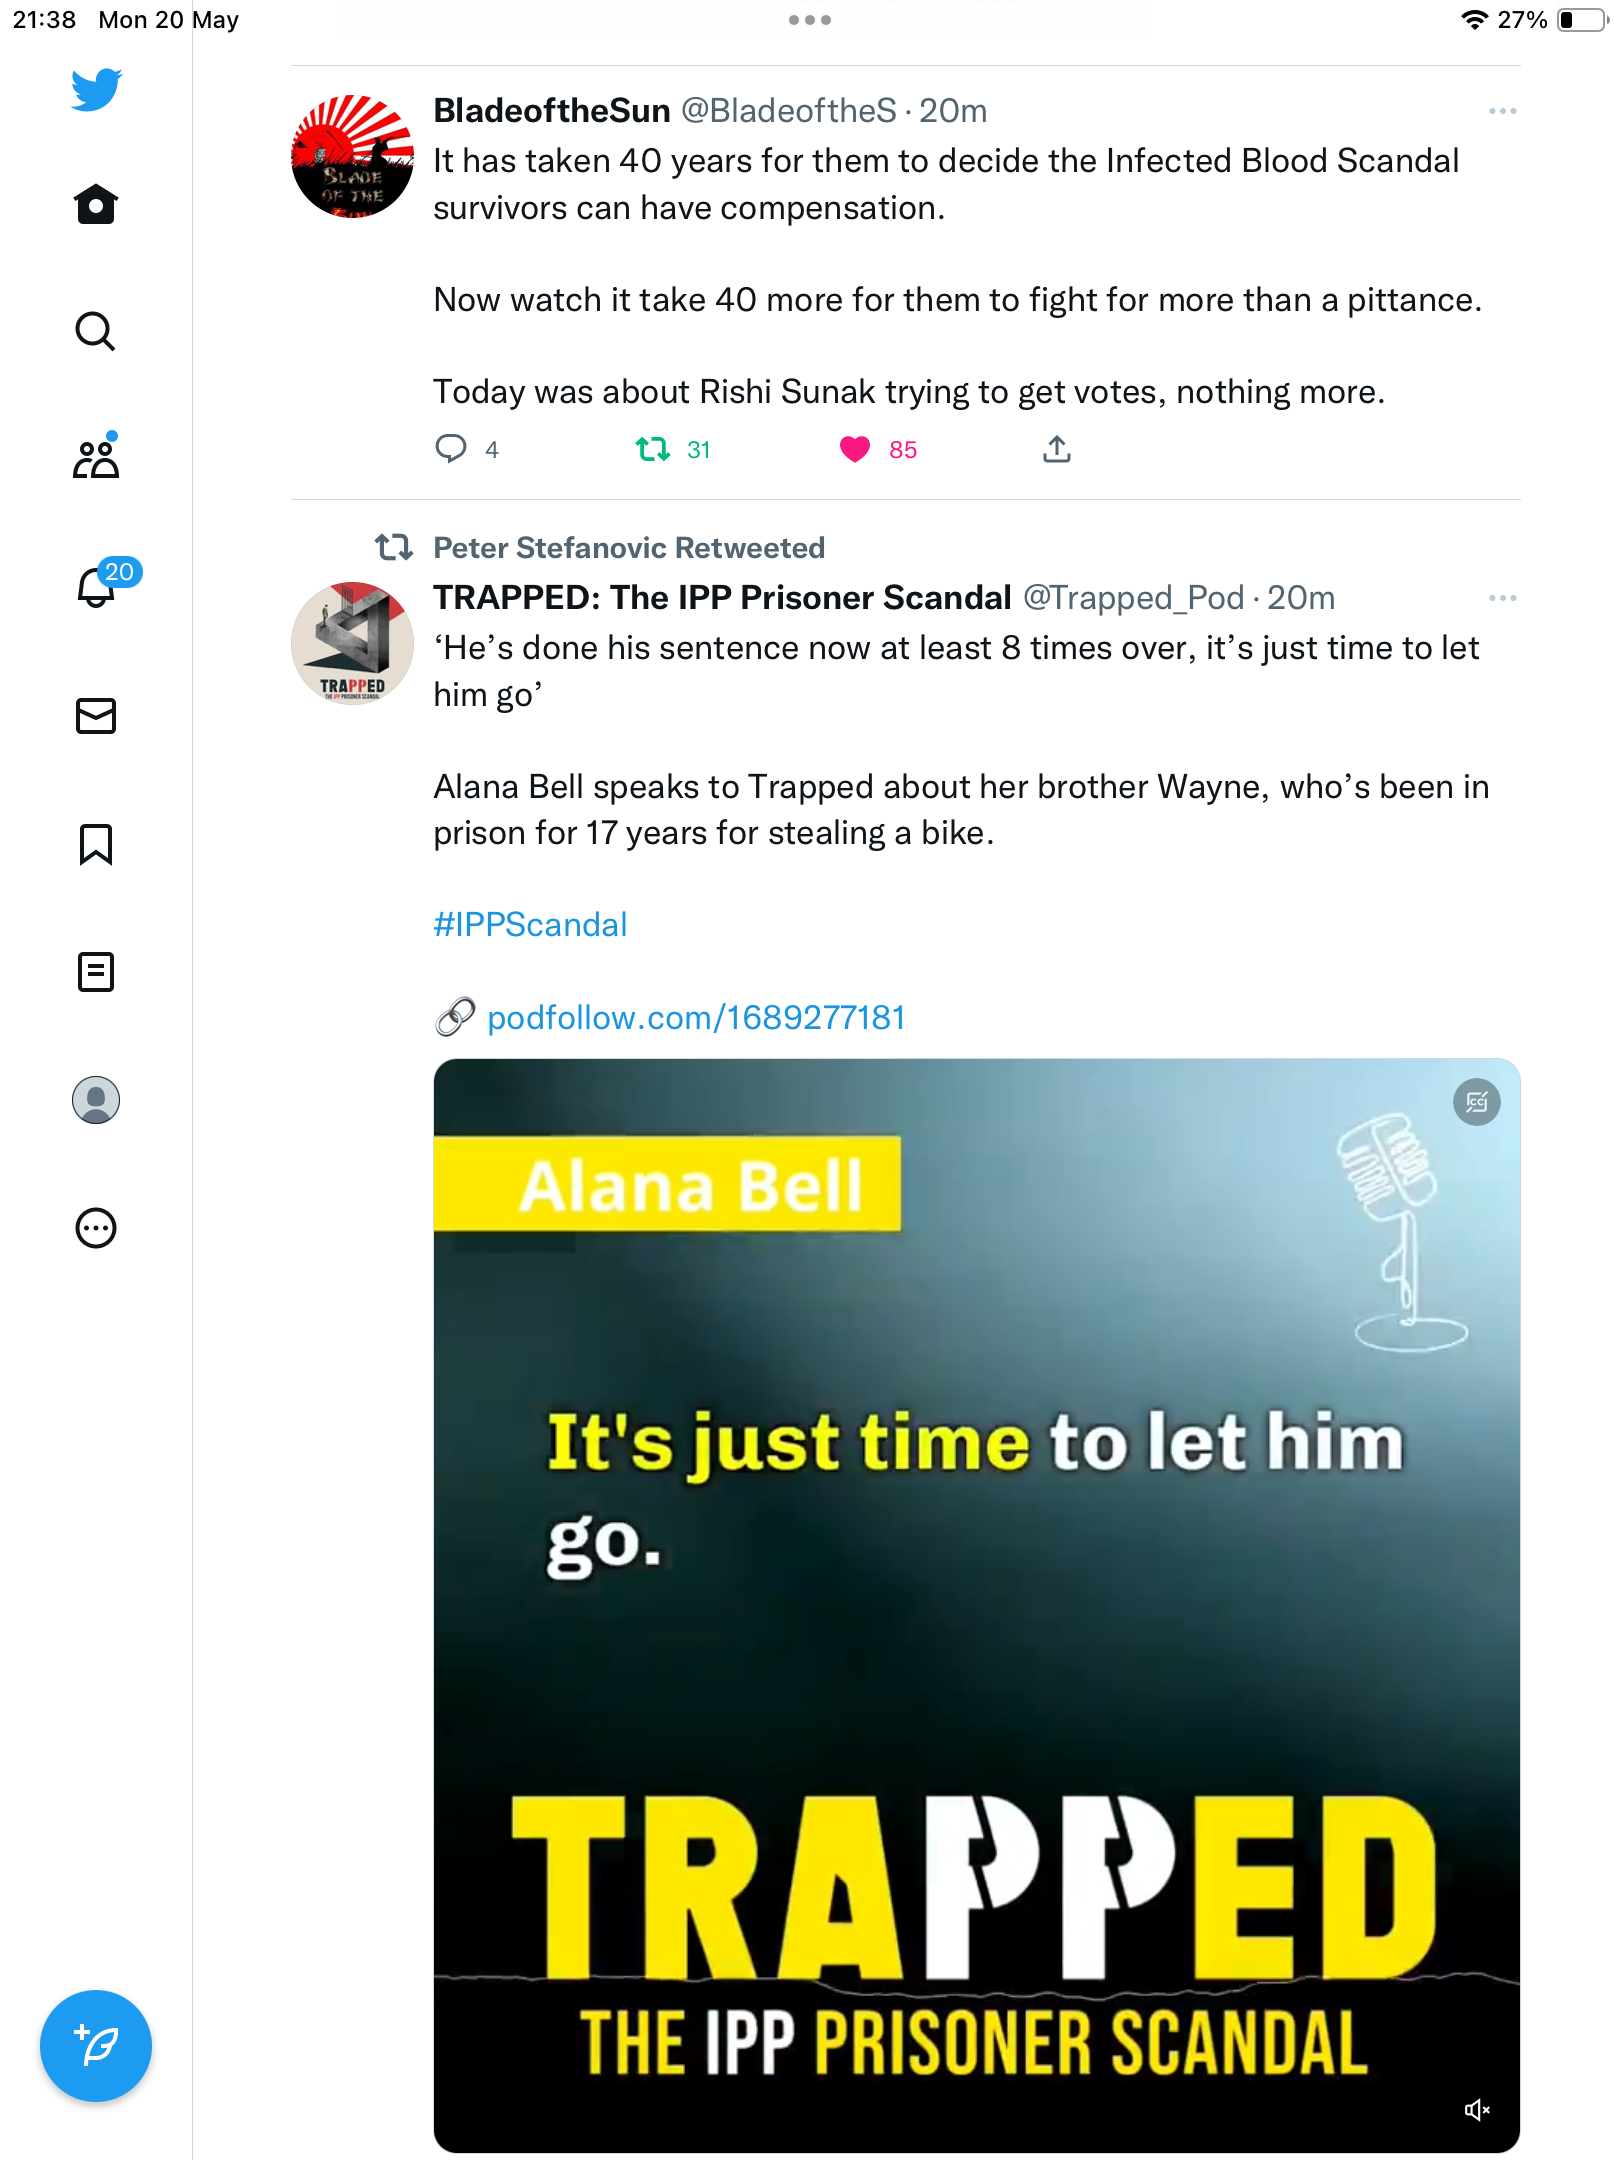Image resolution: width=1620 pixels, height=2160 pixels.
Task: Go to Home timeline icon
Action: [96, 204]
